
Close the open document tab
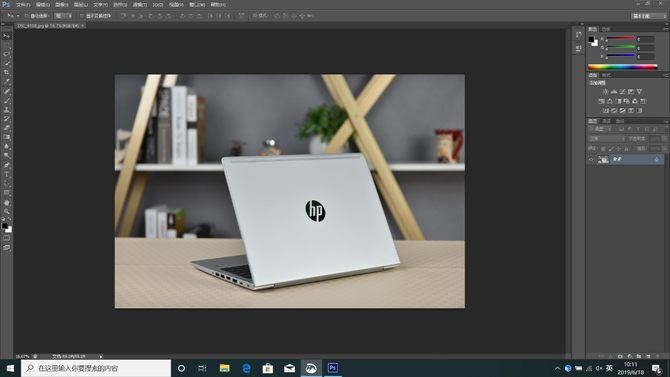click(82, 26)
